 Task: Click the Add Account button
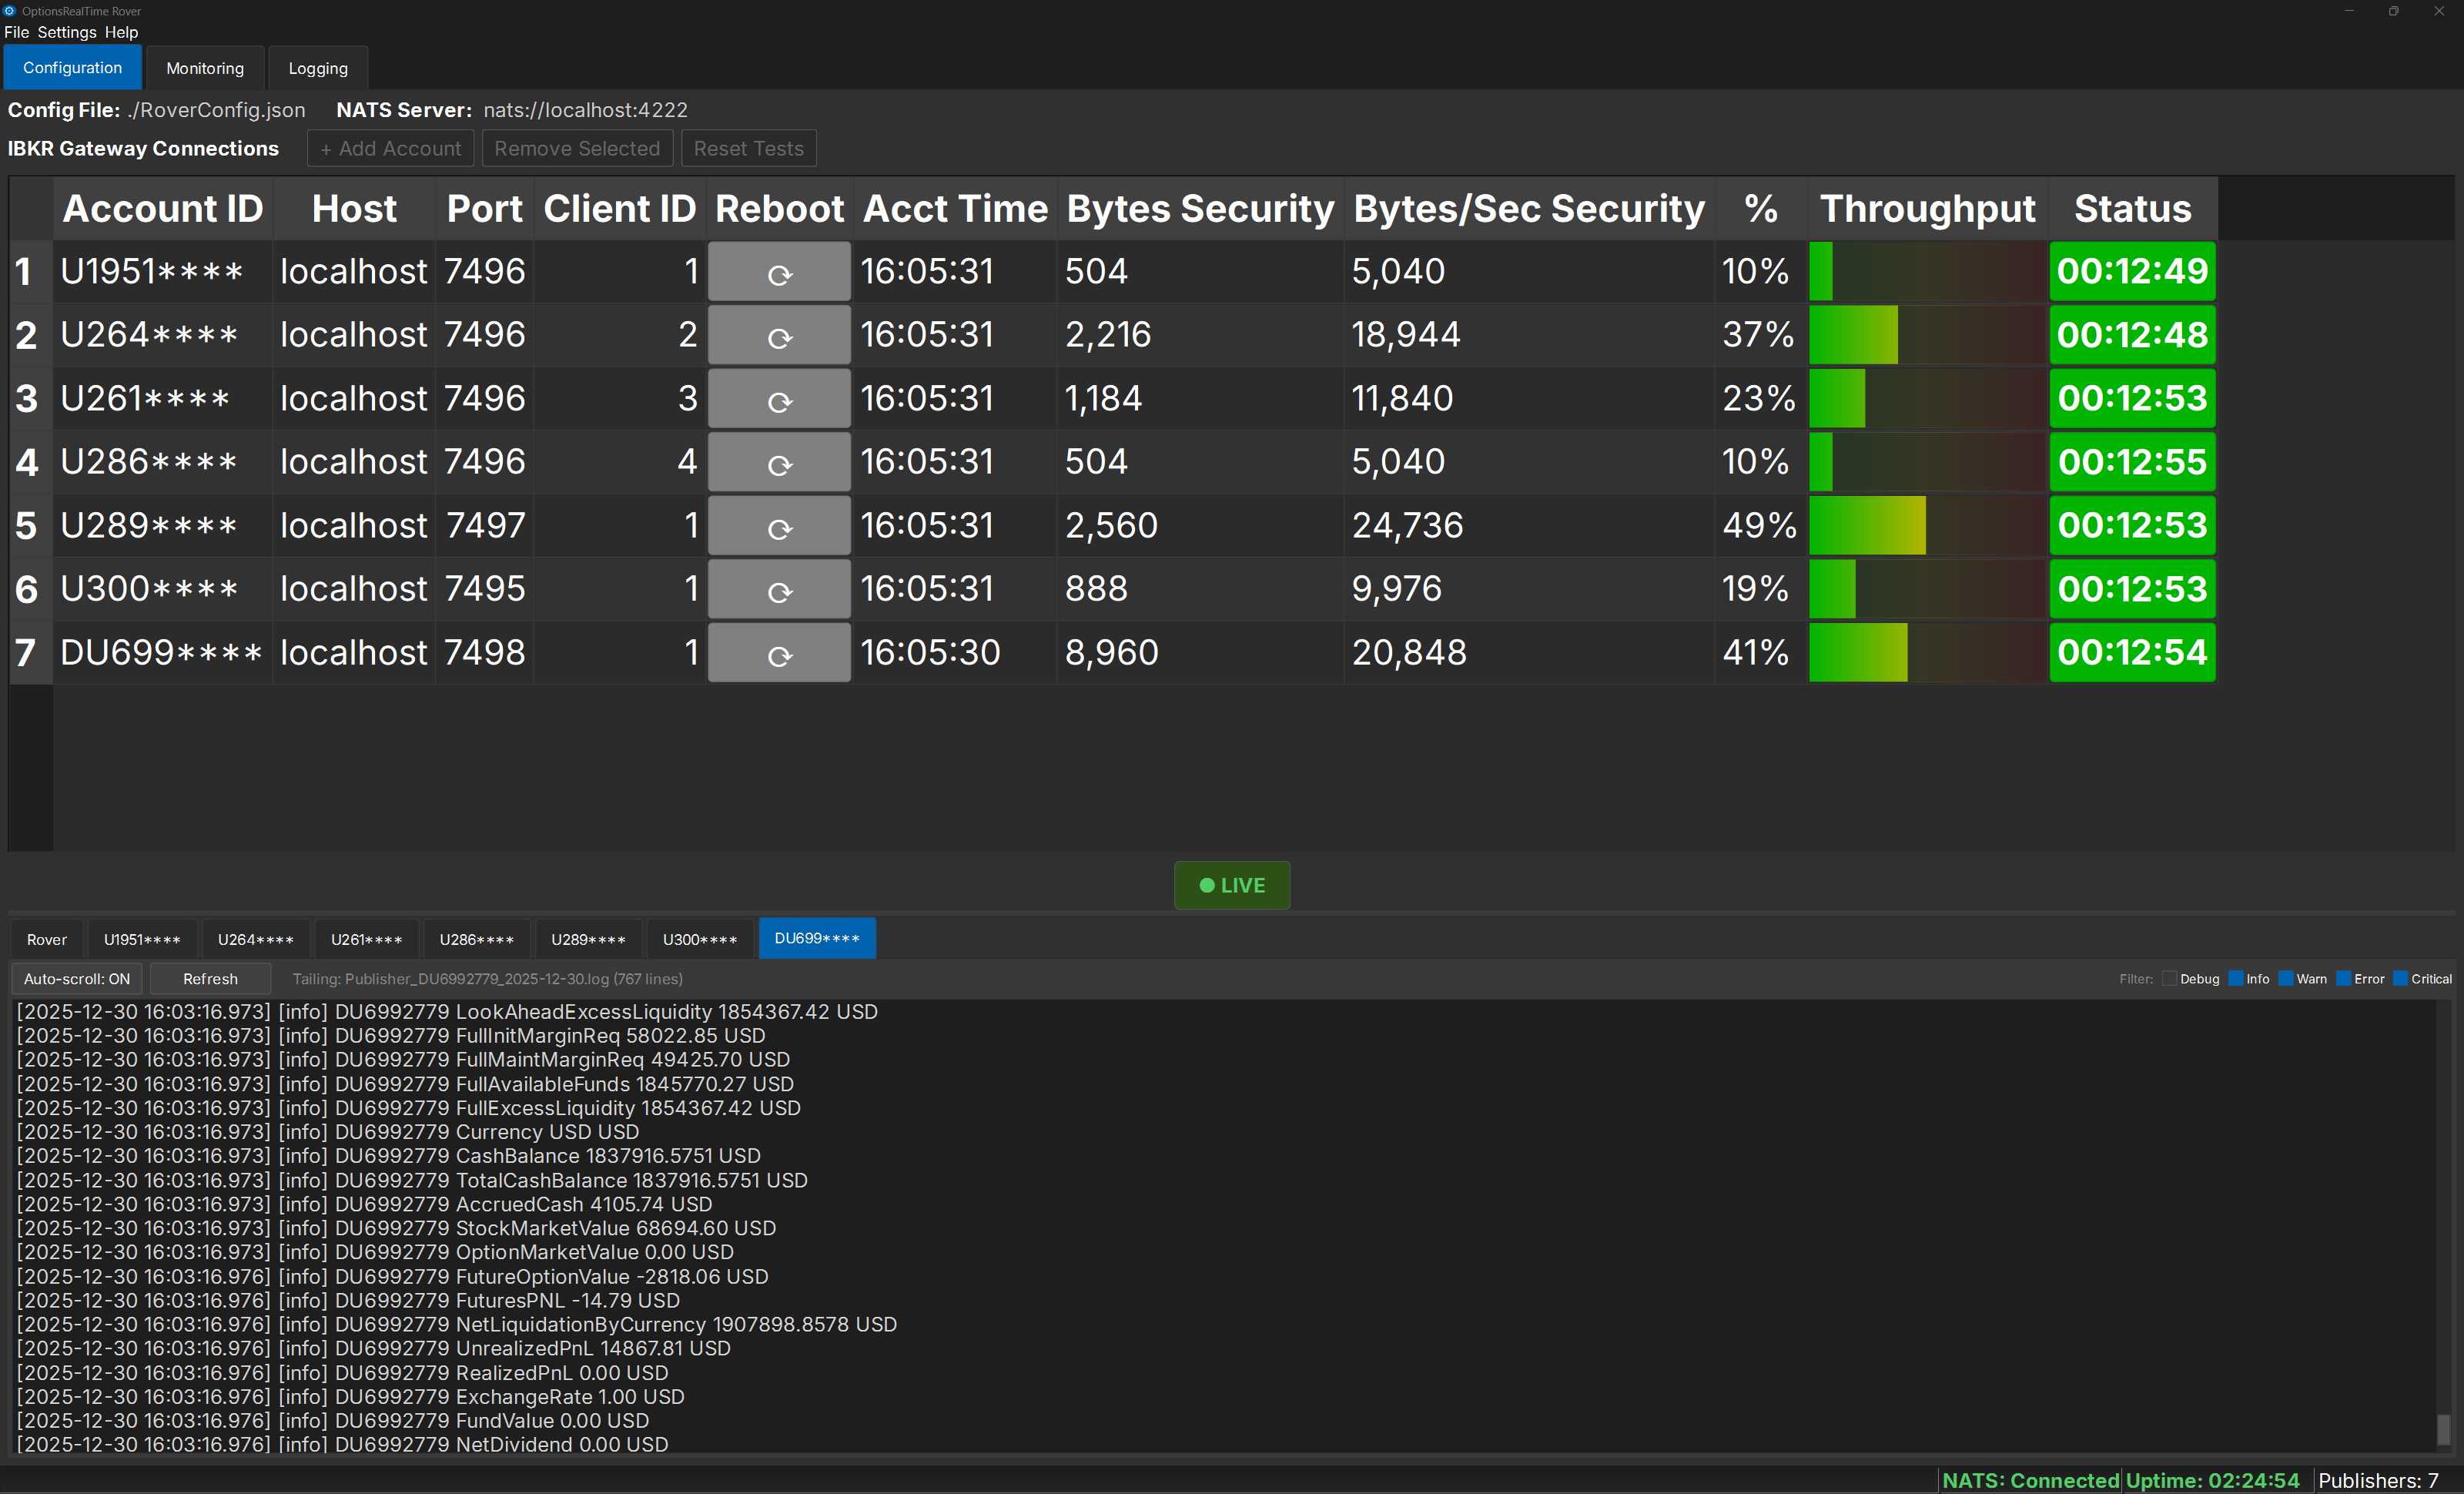point(391,149)
